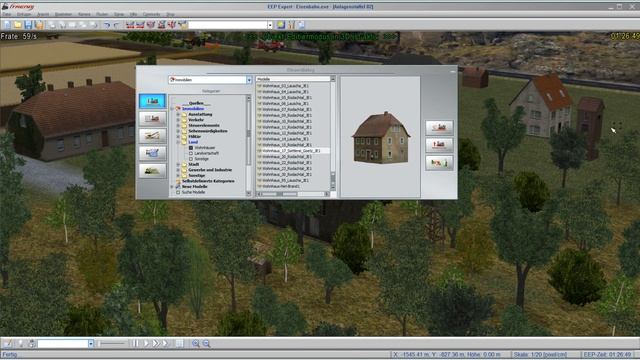Click the model list vertical scrollbar
Image resolution: width=640 pixels, height=360 pixels.
tap(333, 133)
